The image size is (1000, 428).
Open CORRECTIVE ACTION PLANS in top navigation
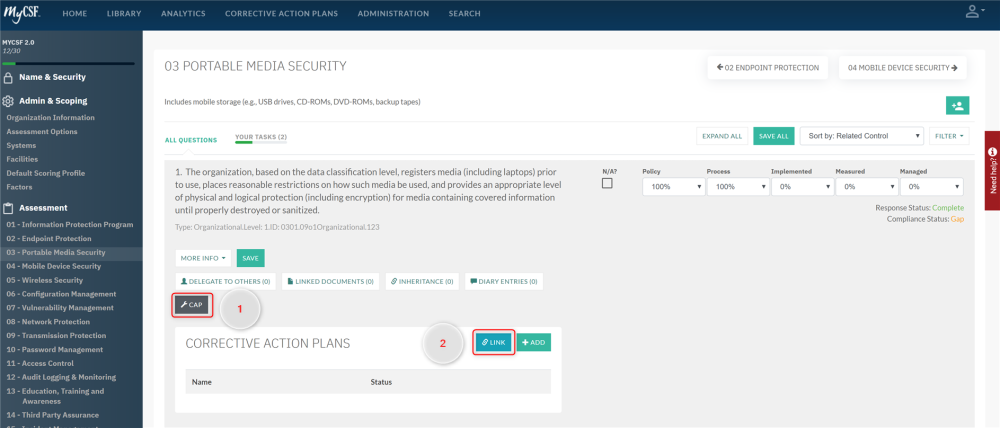(281, 13)
